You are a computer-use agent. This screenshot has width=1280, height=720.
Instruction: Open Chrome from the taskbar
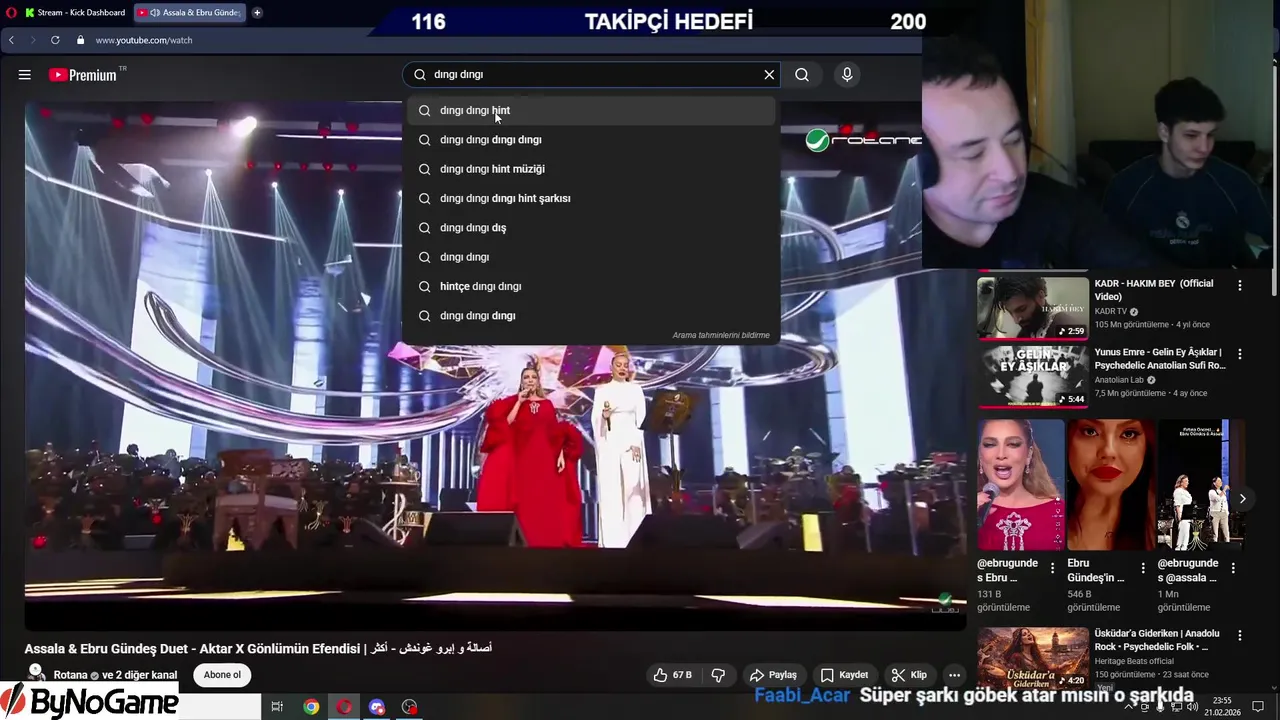(311, 707)
